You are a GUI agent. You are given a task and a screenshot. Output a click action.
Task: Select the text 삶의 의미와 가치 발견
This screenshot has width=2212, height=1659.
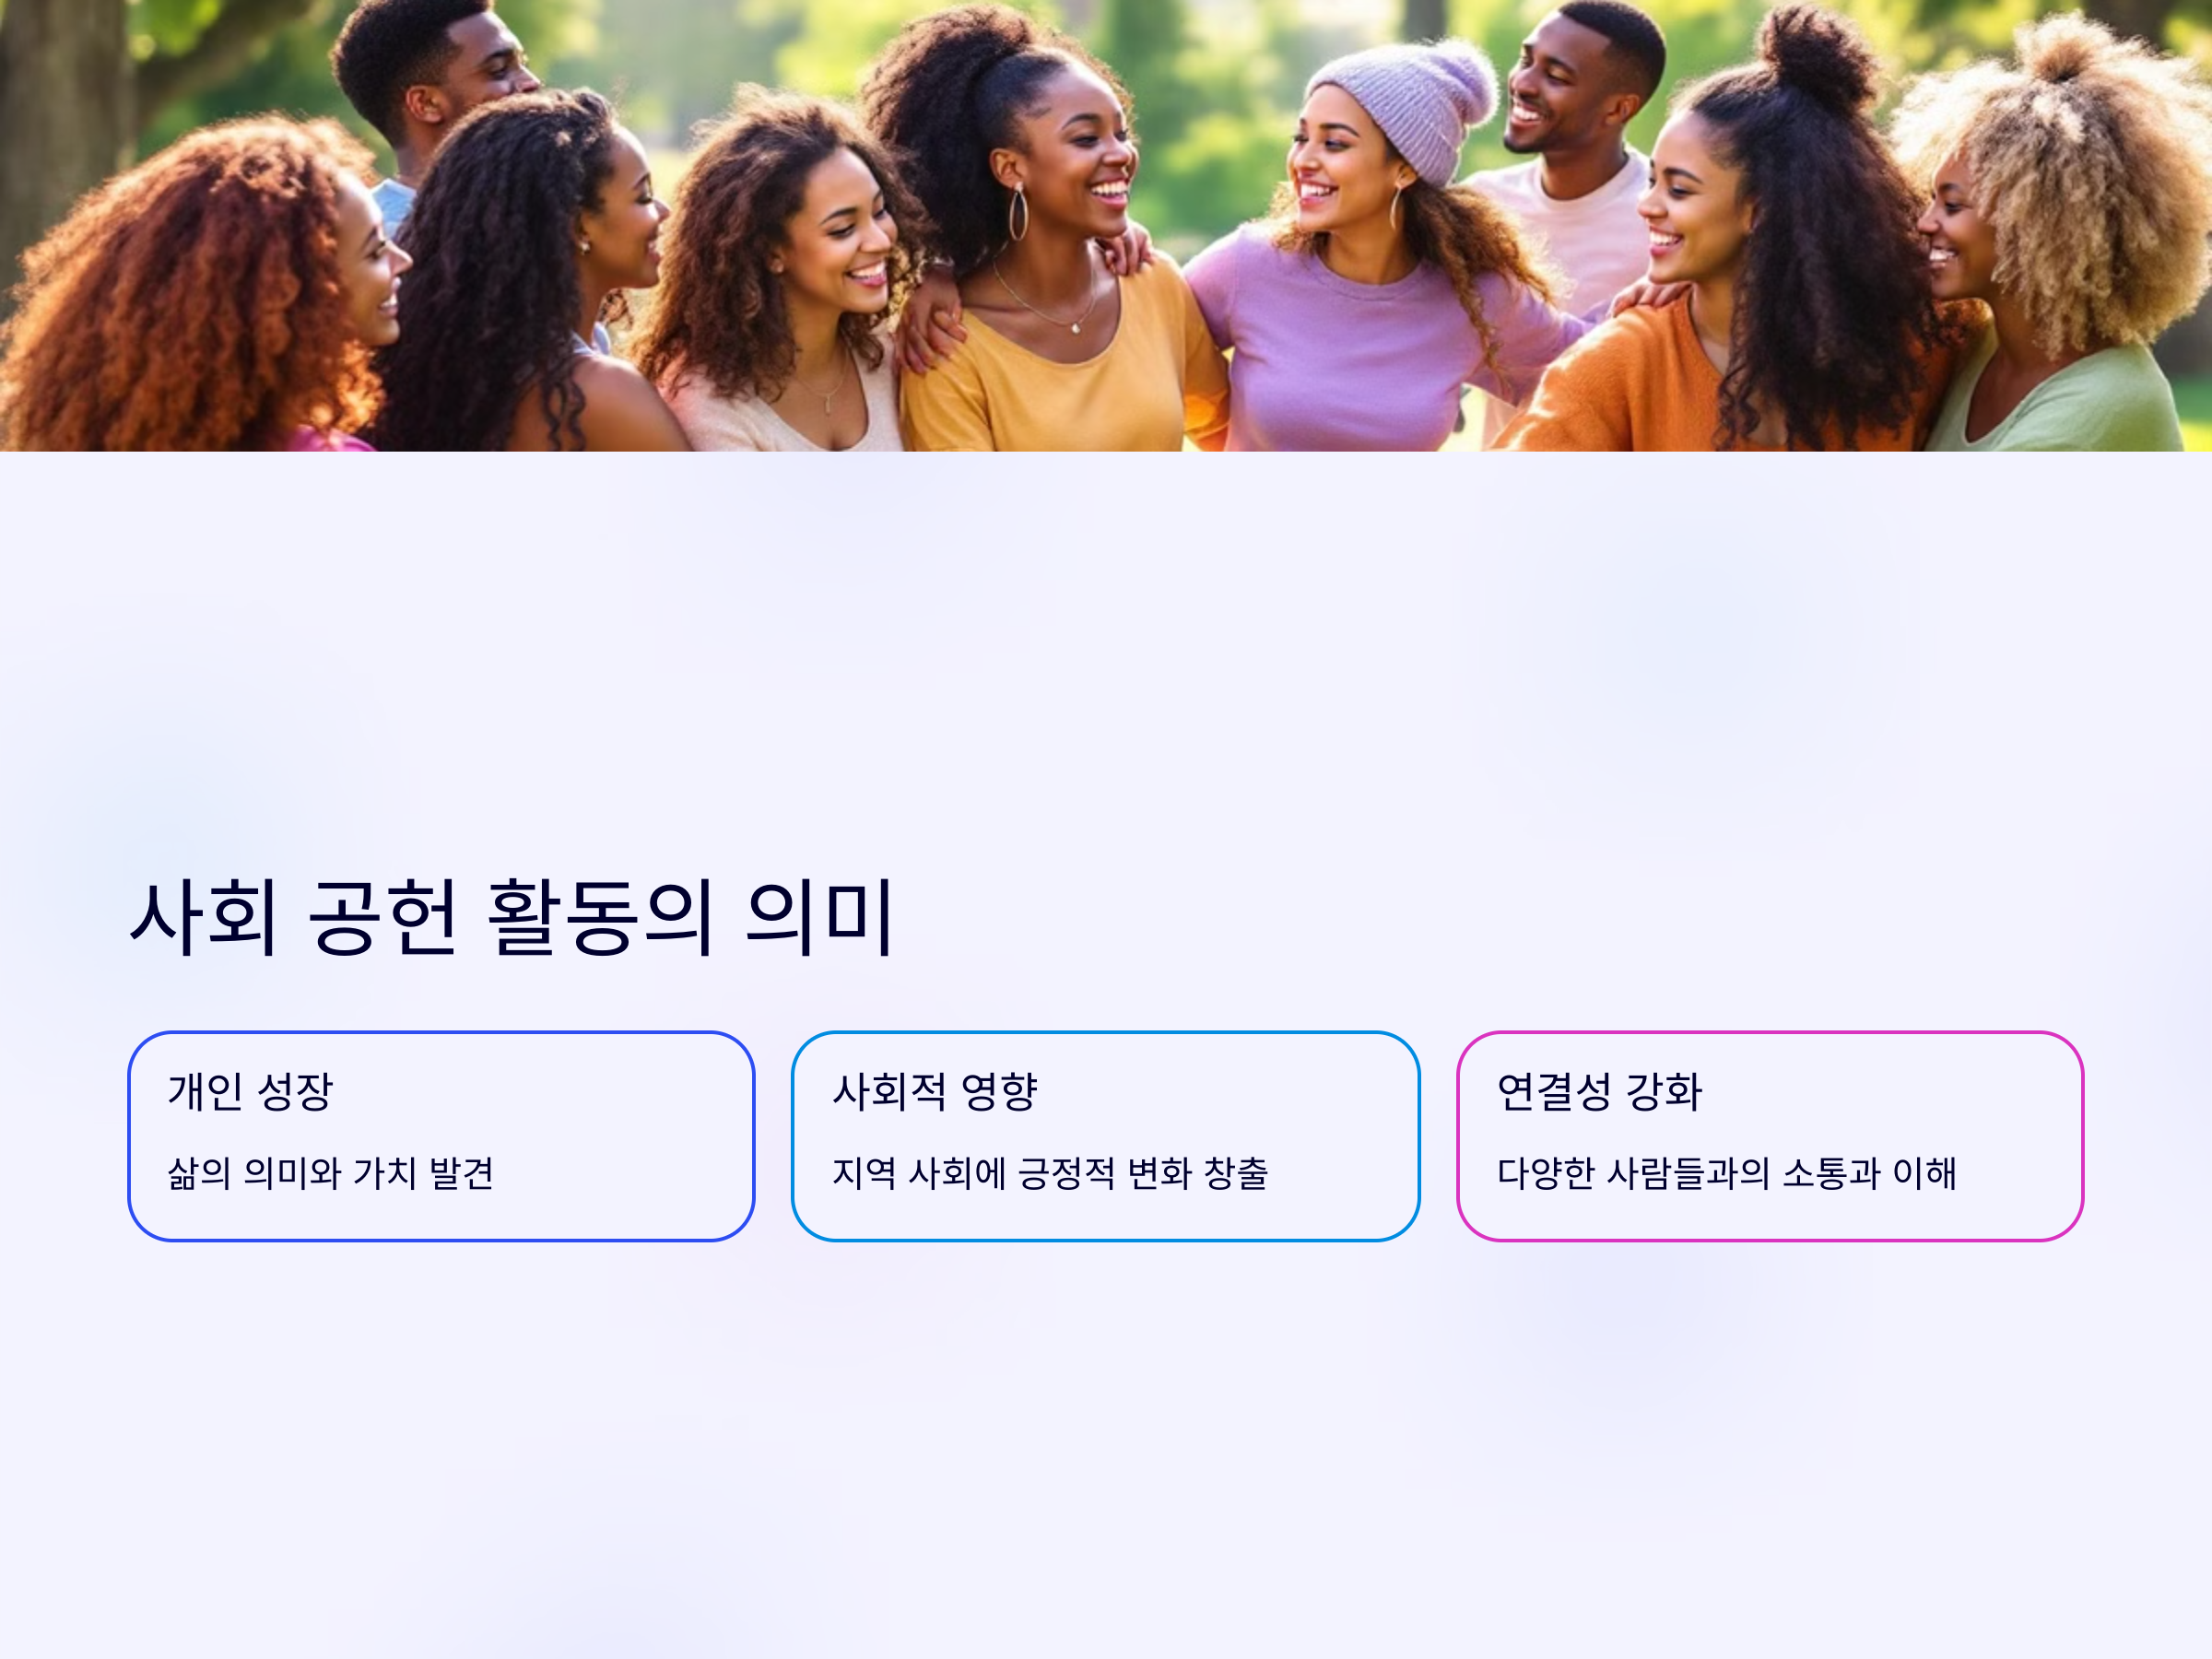(331, 1173)
